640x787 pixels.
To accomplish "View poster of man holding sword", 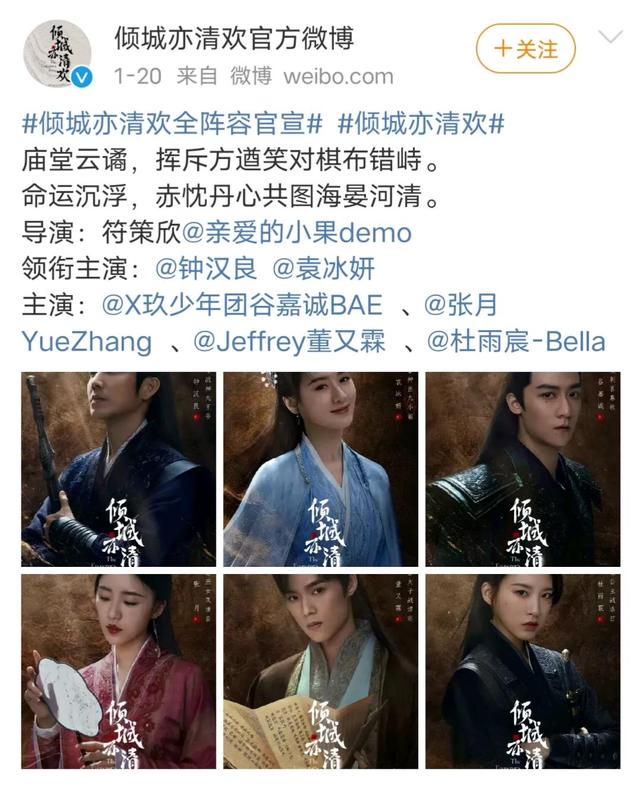I will coord(118,469).
